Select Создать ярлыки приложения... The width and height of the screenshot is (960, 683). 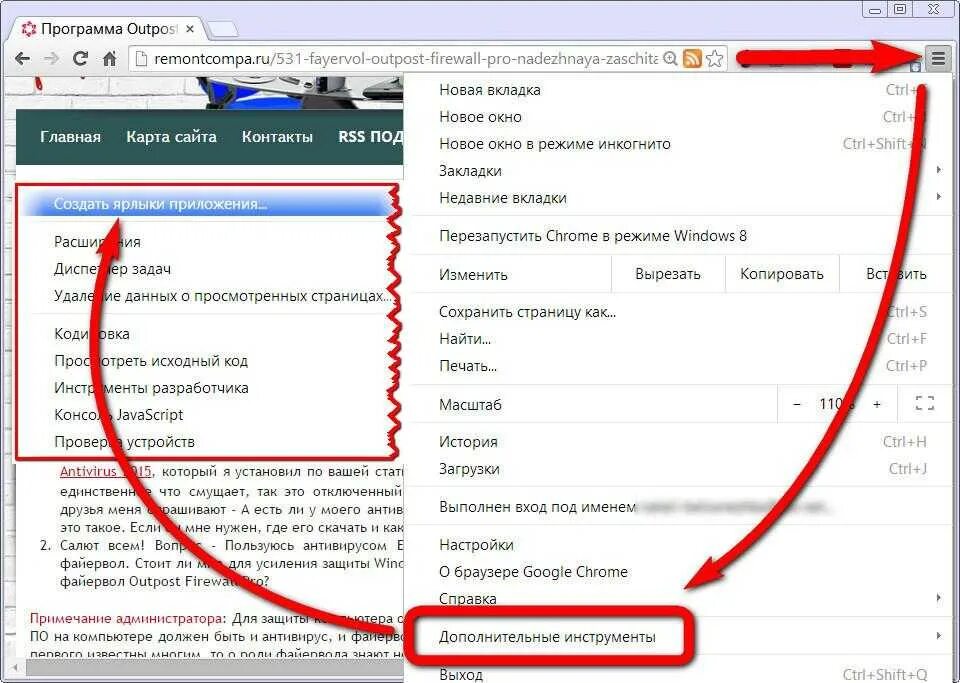206,204
